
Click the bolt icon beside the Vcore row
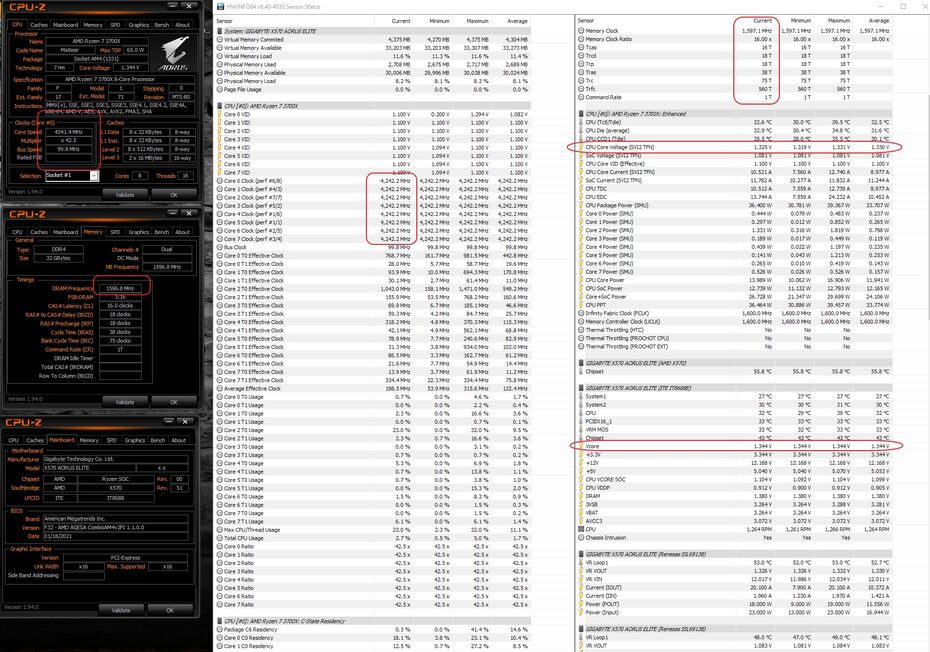(581, 446)
